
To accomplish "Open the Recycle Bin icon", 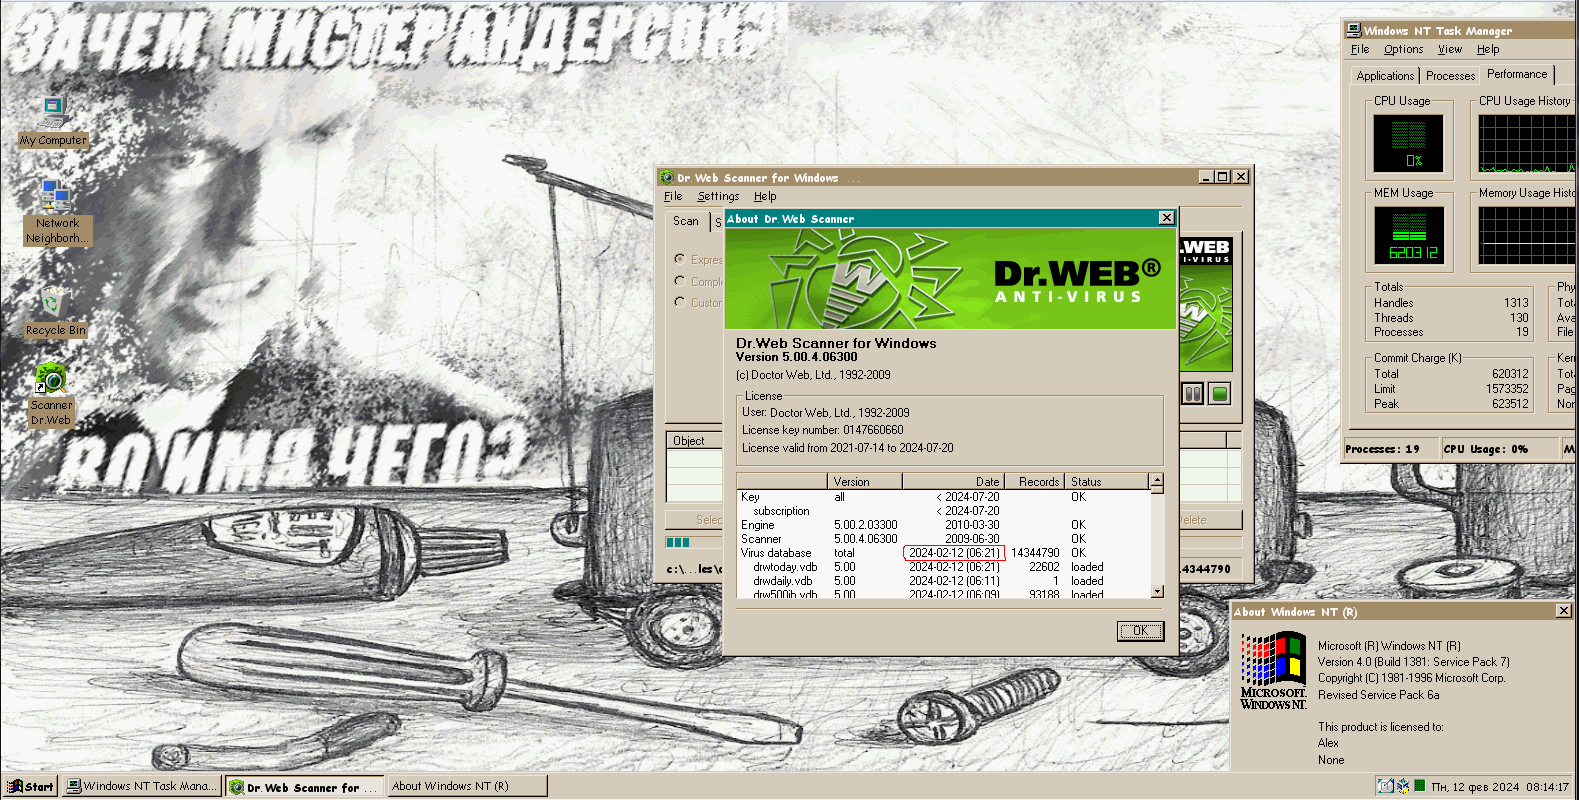I will 55,308.
